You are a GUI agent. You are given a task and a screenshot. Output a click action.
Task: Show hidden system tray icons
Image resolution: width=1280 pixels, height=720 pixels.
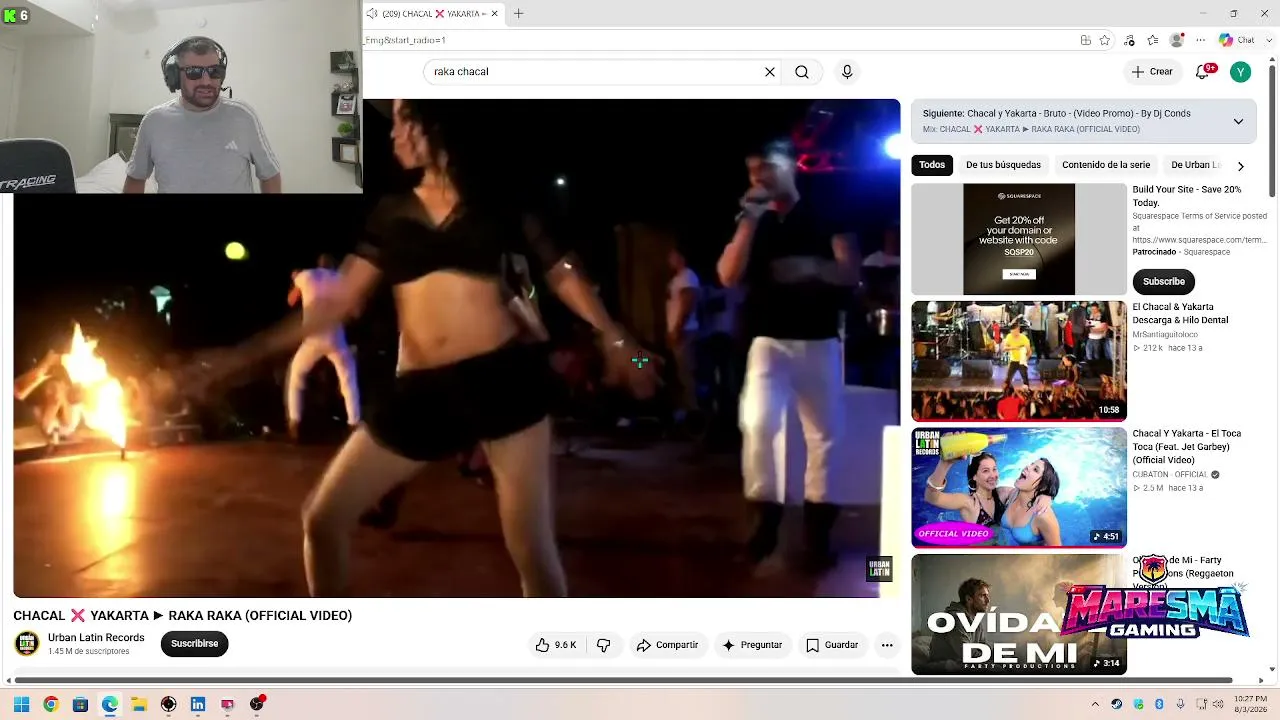(1095, 704)
